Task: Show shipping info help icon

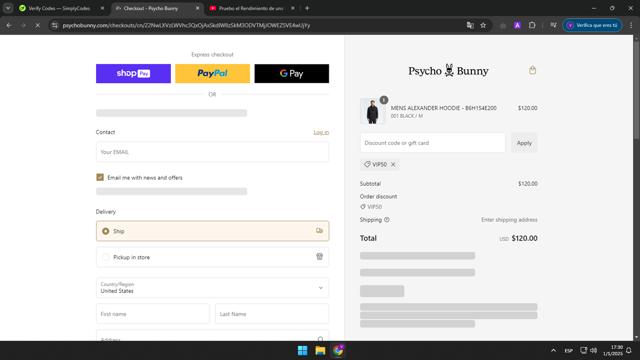Action: (x=387, y=220)
